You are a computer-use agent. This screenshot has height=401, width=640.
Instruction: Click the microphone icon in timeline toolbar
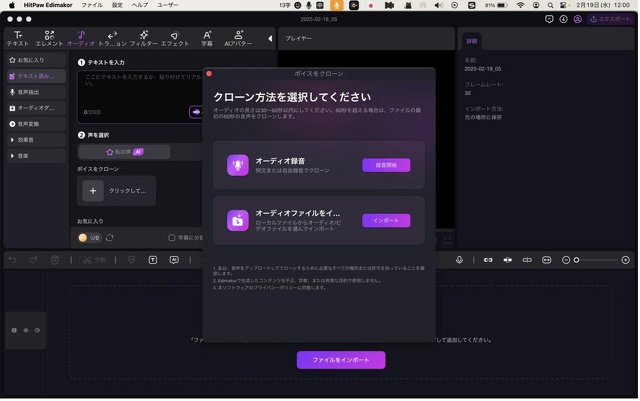point(459,259)
